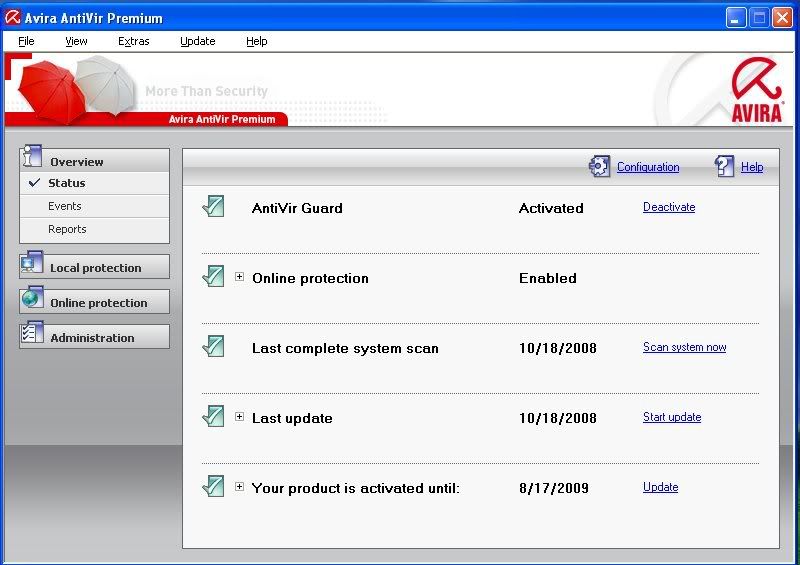The width and height of the screenshot is (800, 565).
Task: Click the Help question mark icon
Action: tap(724, 166)
